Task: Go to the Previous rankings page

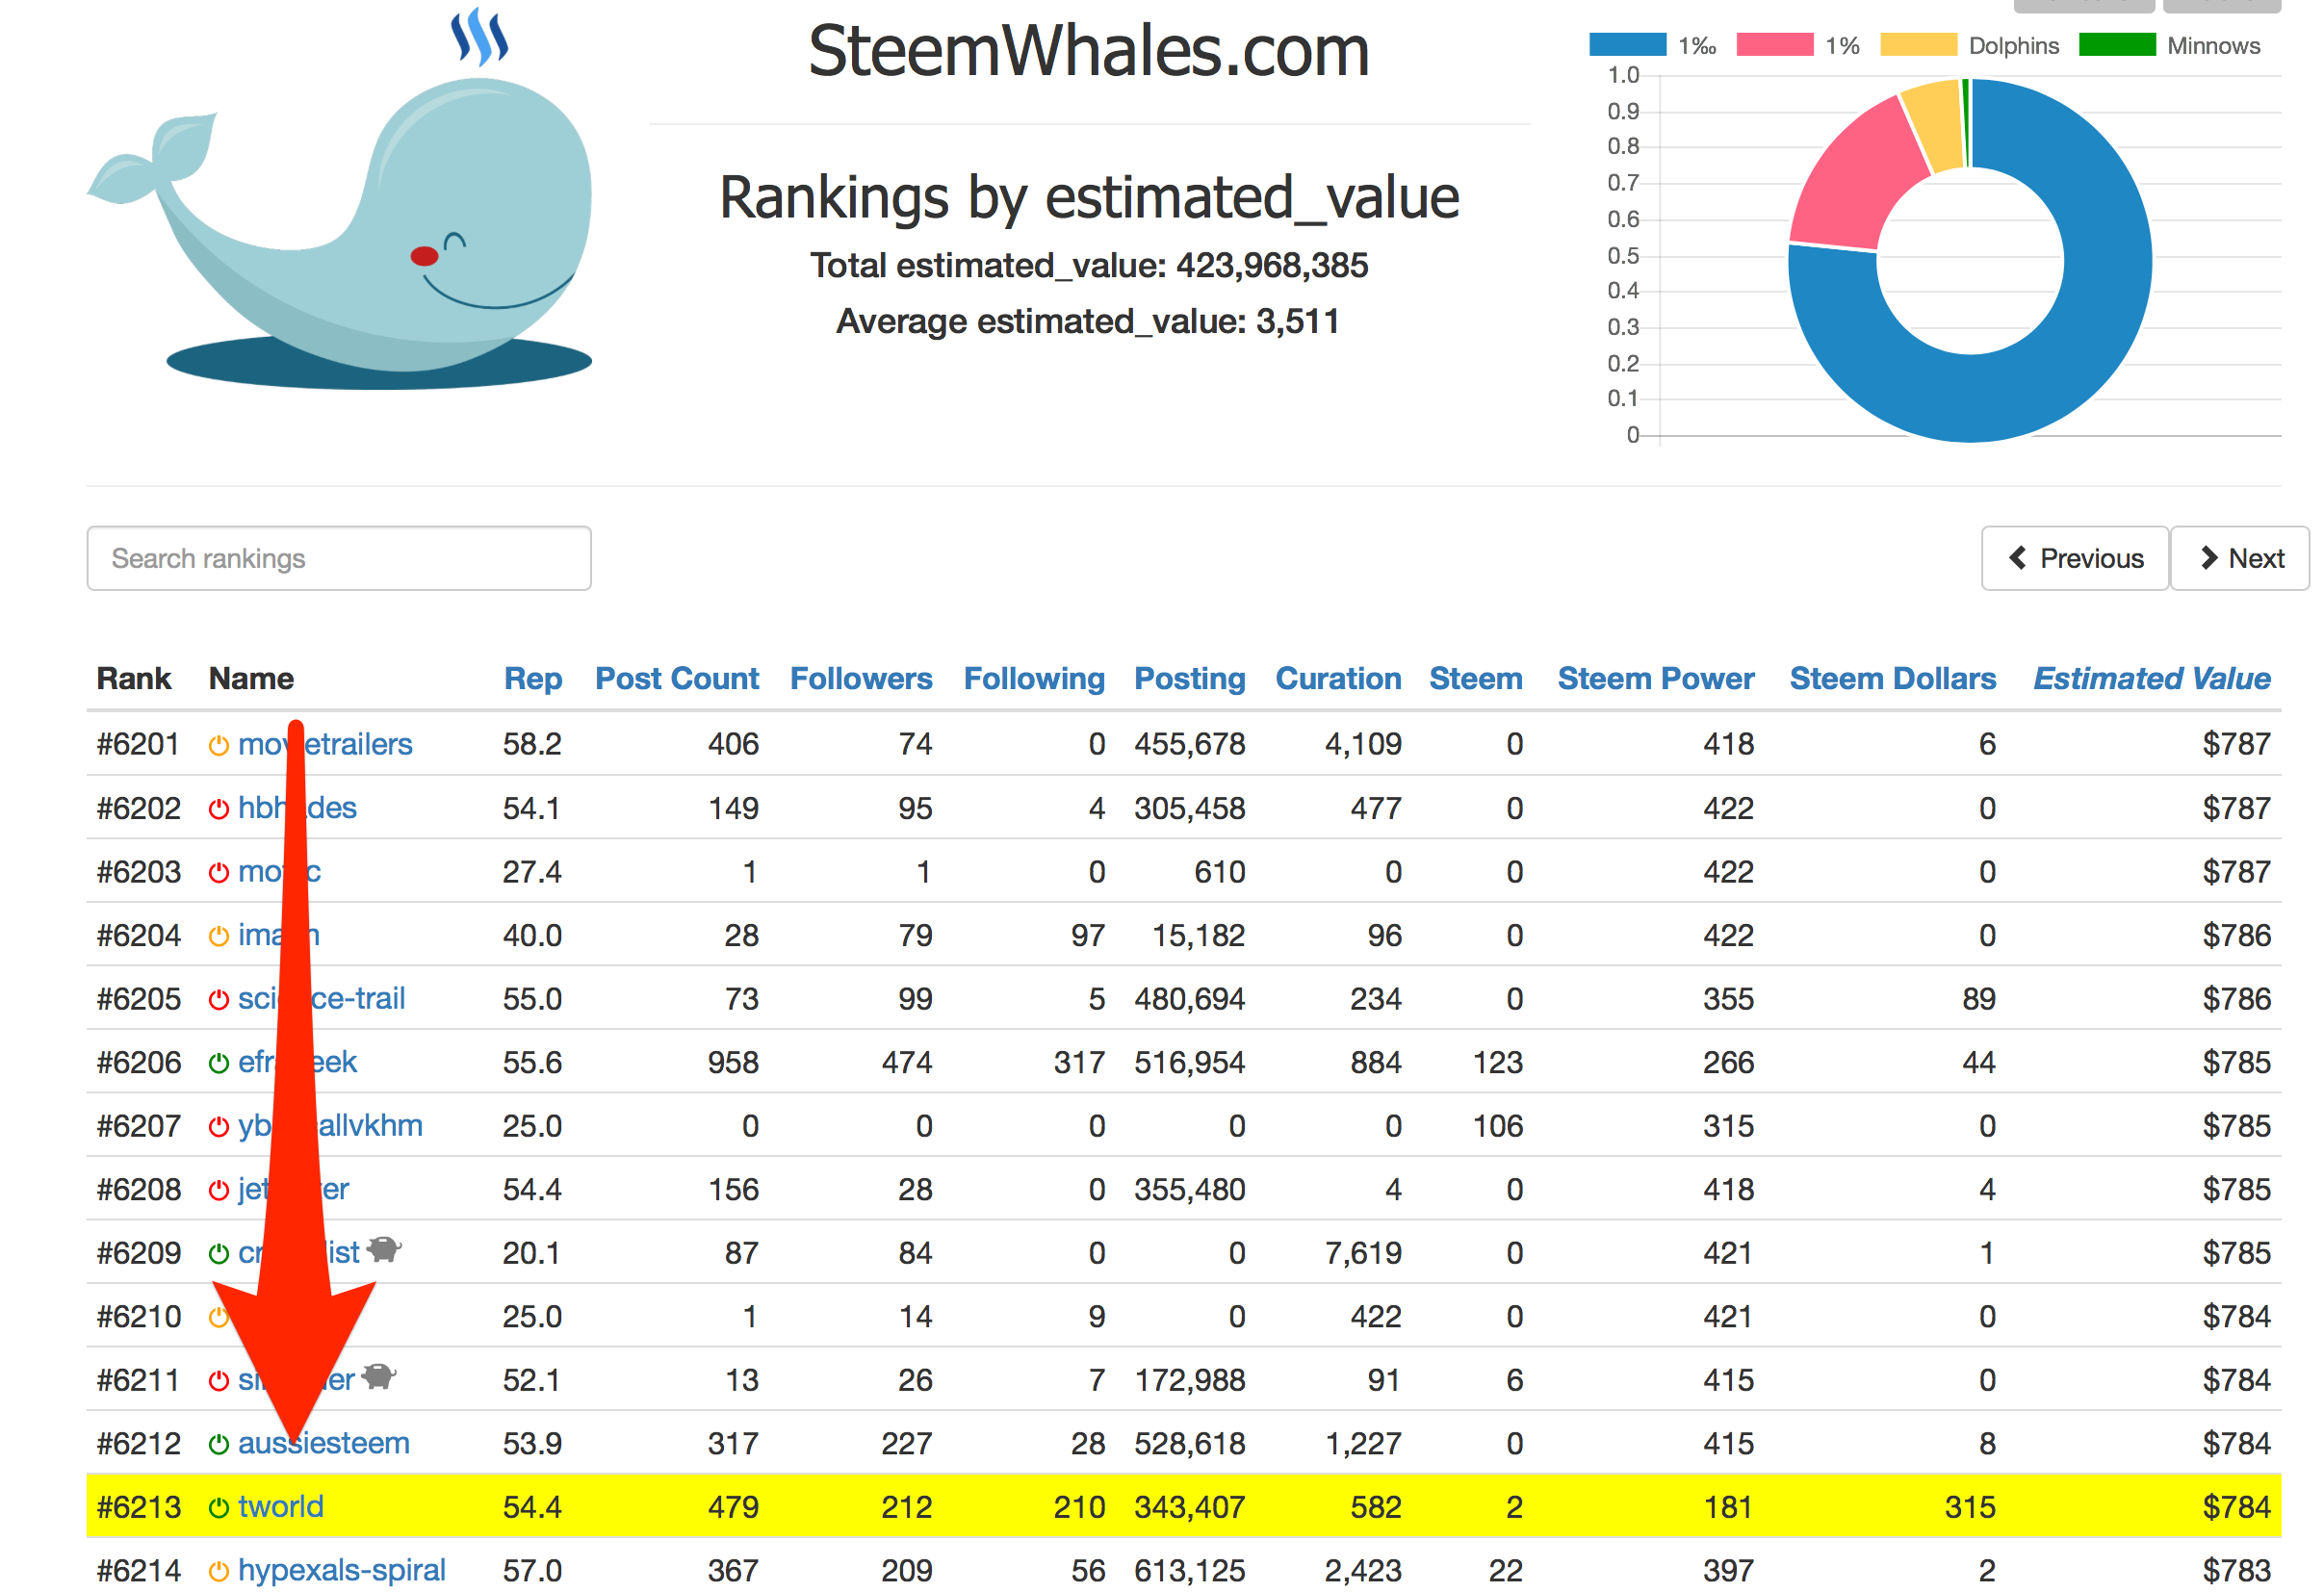Action: click(x=2075, y=558)
